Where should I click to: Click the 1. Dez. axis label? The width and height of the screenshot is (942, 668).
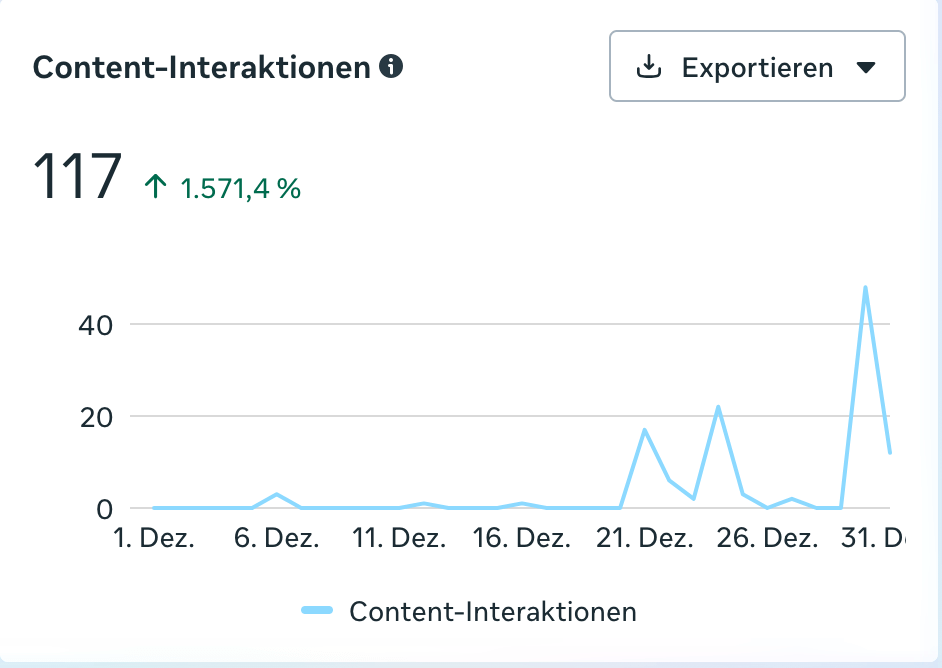[x=153, y=538]
